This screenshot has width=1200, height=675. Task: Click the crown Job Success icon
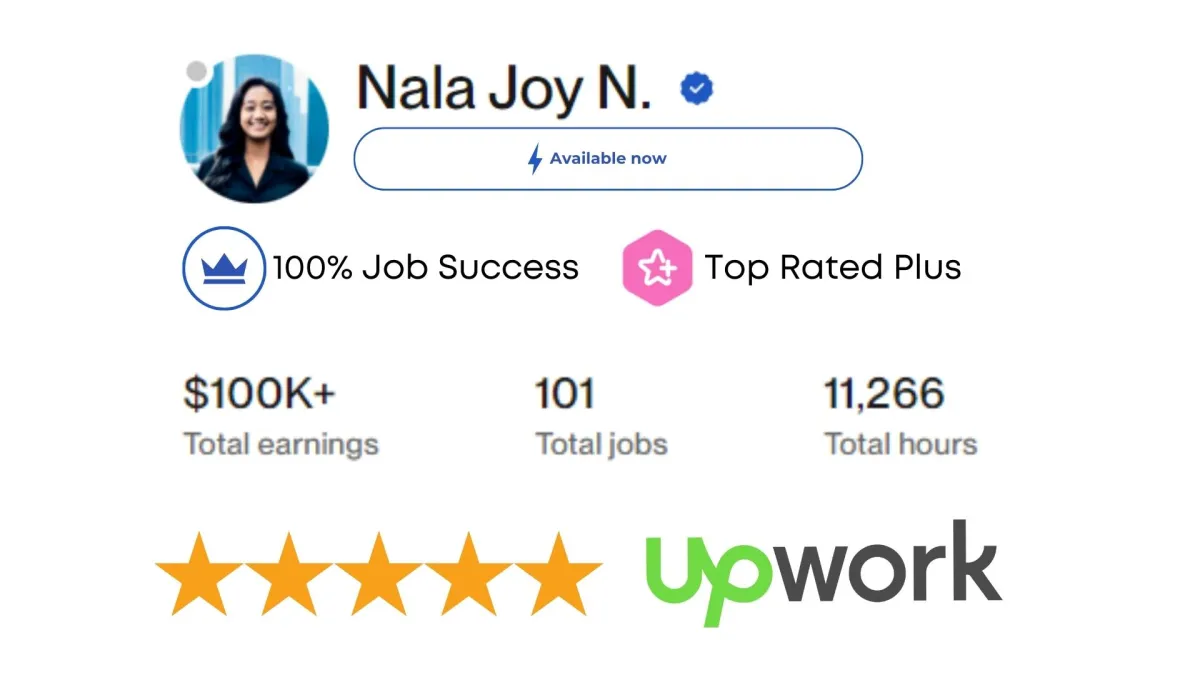[224, 268]
